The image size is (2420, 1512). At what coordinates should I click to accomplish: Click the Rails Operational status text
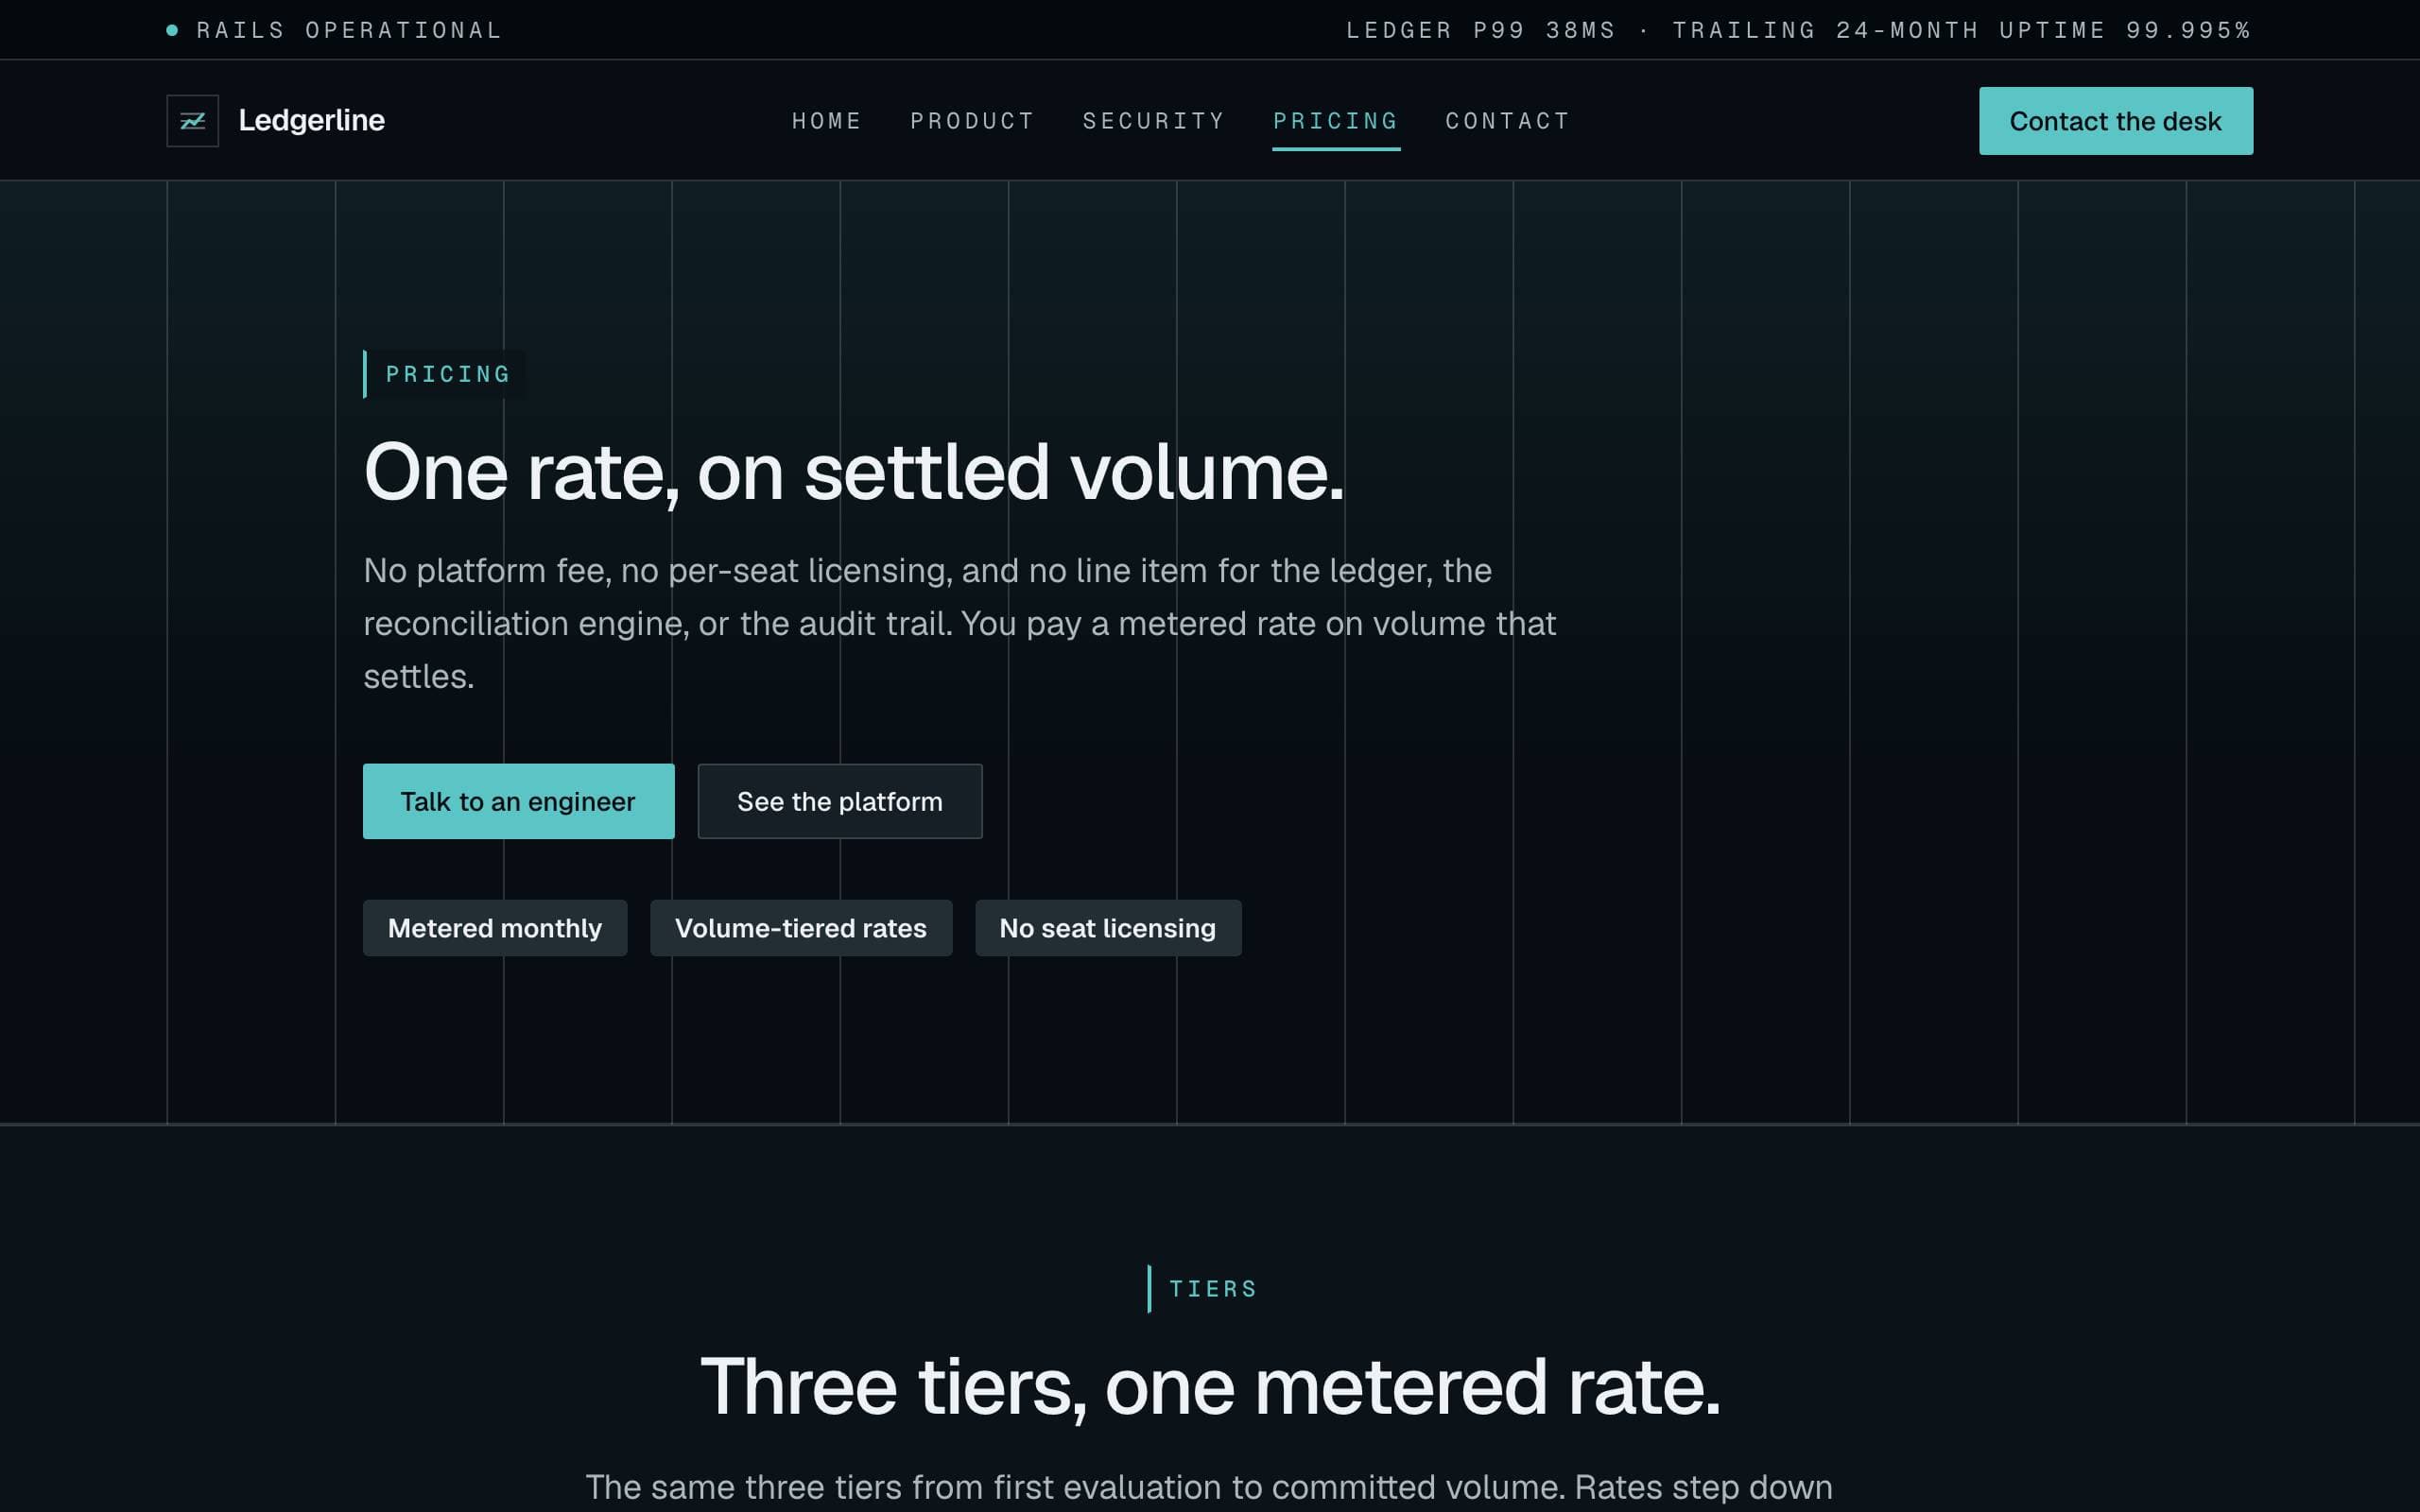coord(349,30)
